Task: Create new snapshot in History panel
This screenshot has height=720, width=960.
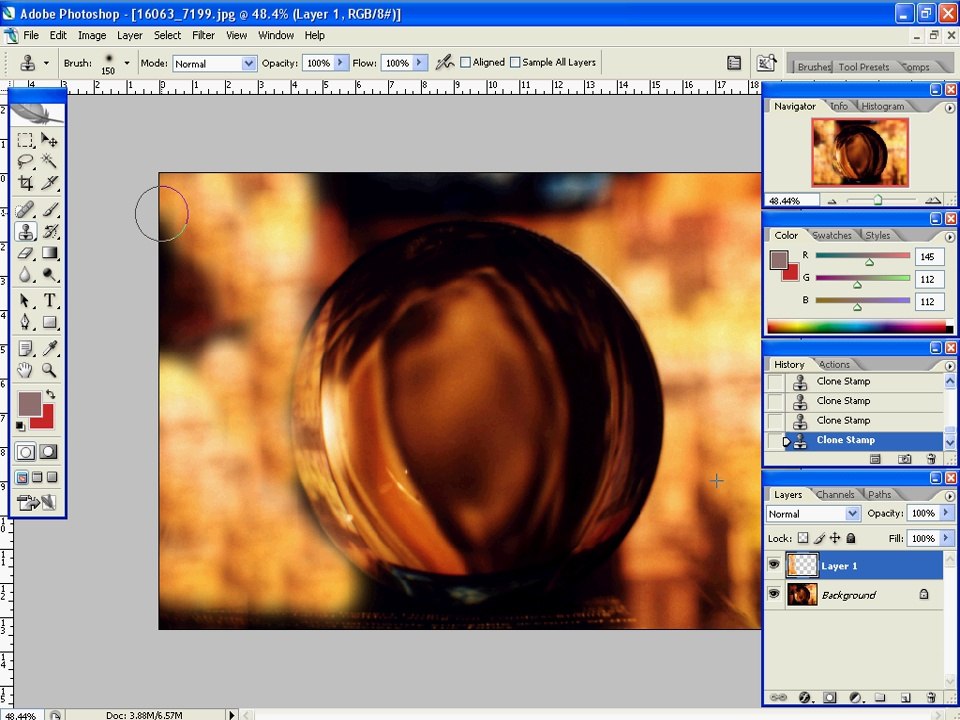Action: (904, 459)
